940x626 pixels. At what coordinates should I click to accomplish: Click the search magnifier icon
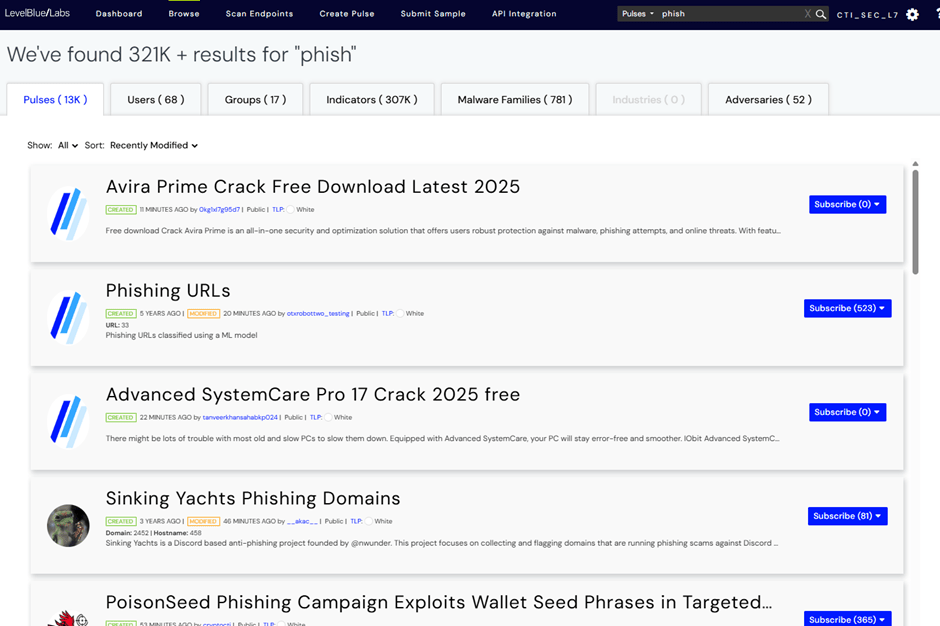tap(821, 15)
